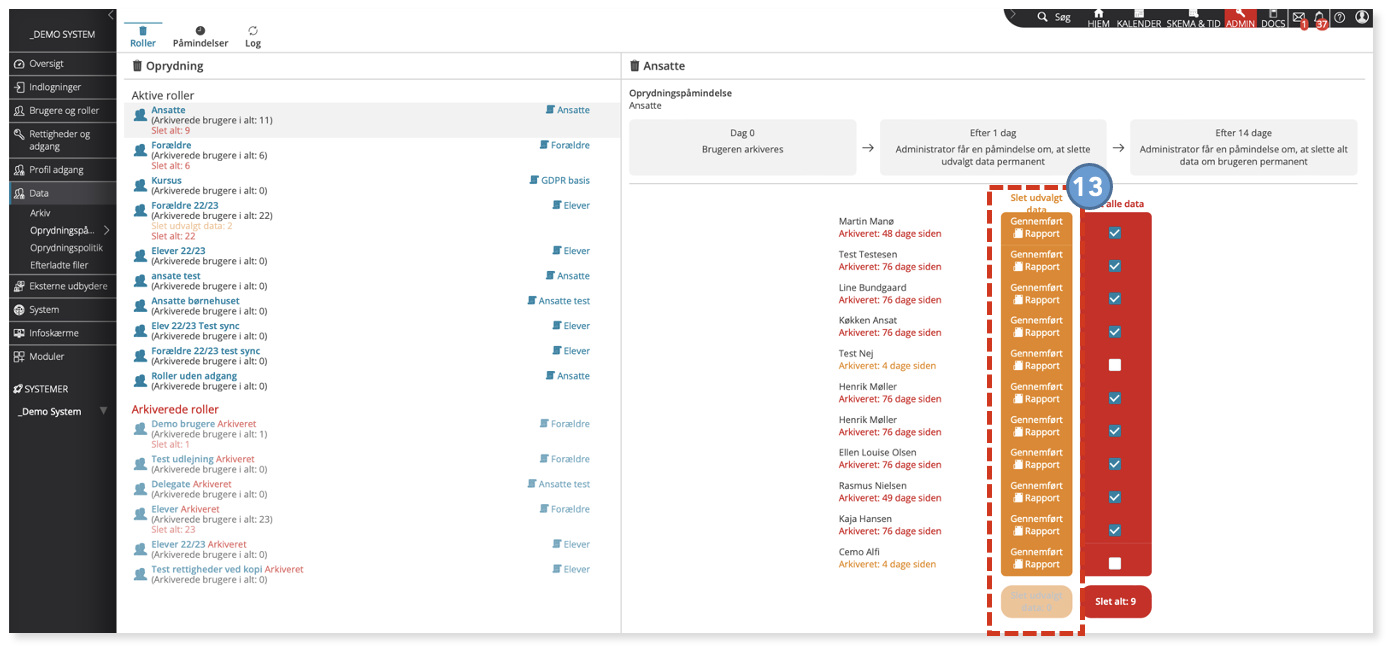Open the user profile avatar icon
This screenshot has height=658, width=1398.
[x=1362, y=17]
